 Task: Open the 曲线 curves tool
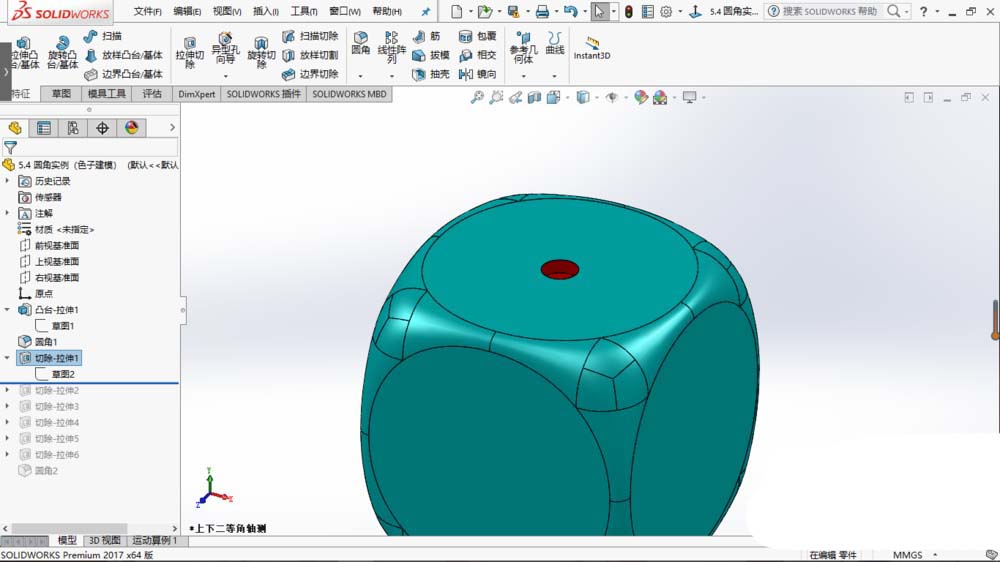coord(554,43)
